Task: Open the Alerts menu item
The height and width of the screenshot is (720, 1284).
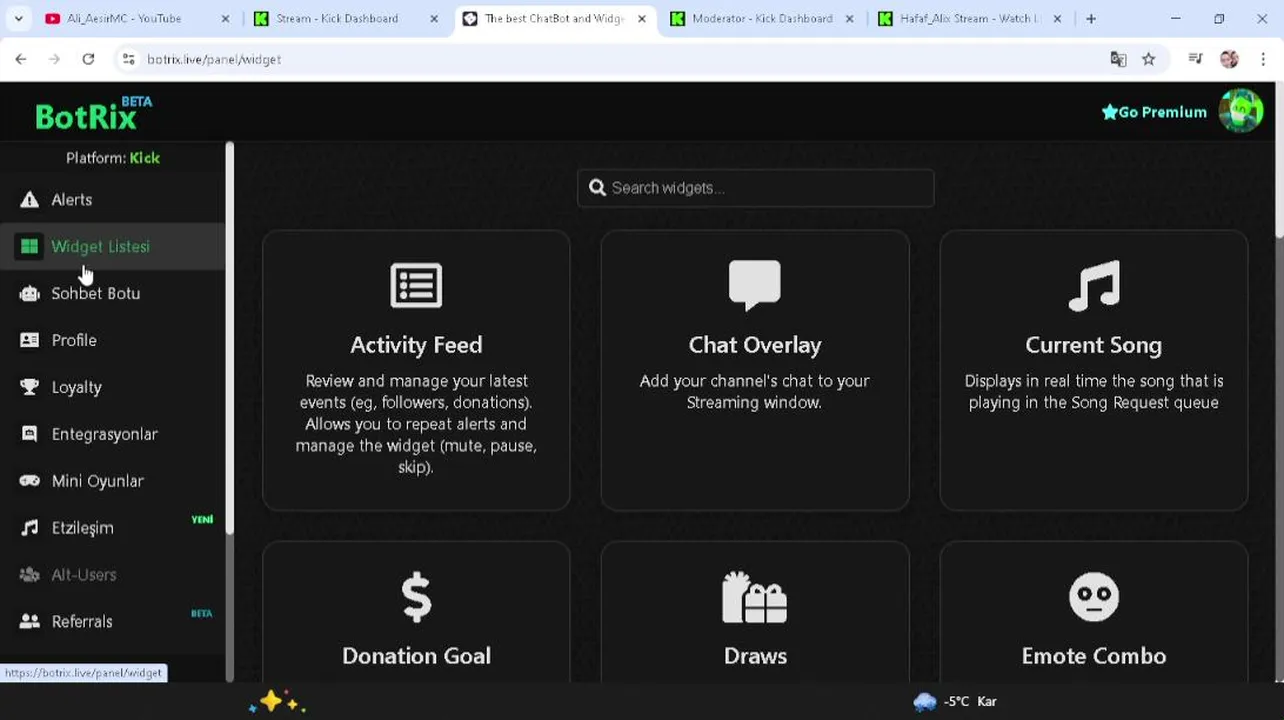Action: (x=113, y=200)
